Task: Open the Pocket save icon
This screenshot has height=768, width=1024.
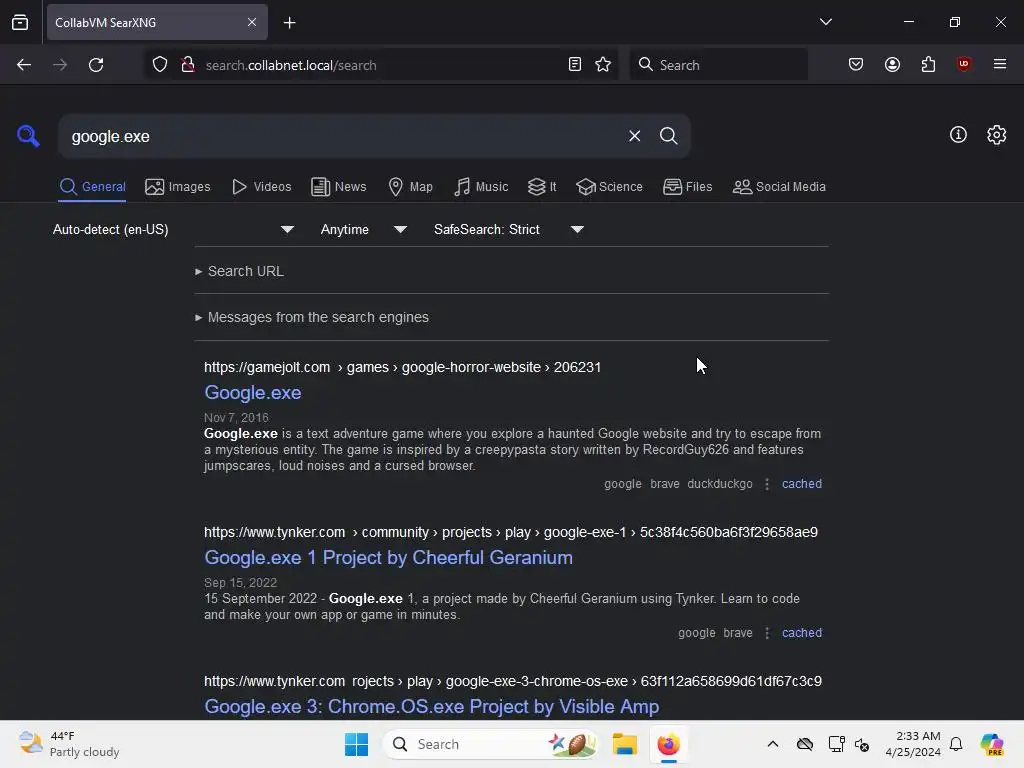Action: click(856, 65)
